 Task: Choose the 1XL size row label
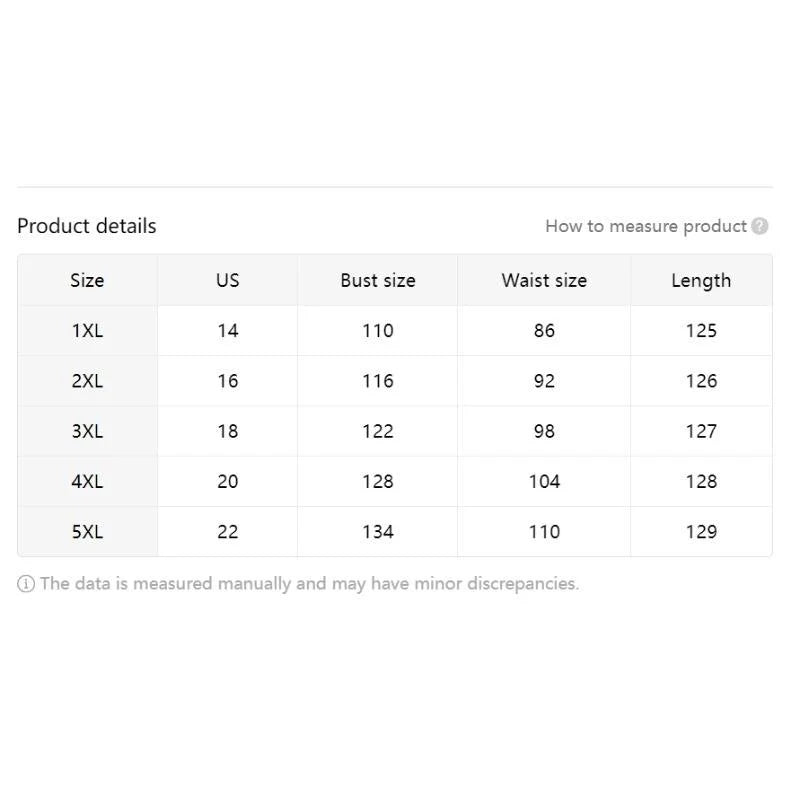pyautogui.click(x=87, y=331)
